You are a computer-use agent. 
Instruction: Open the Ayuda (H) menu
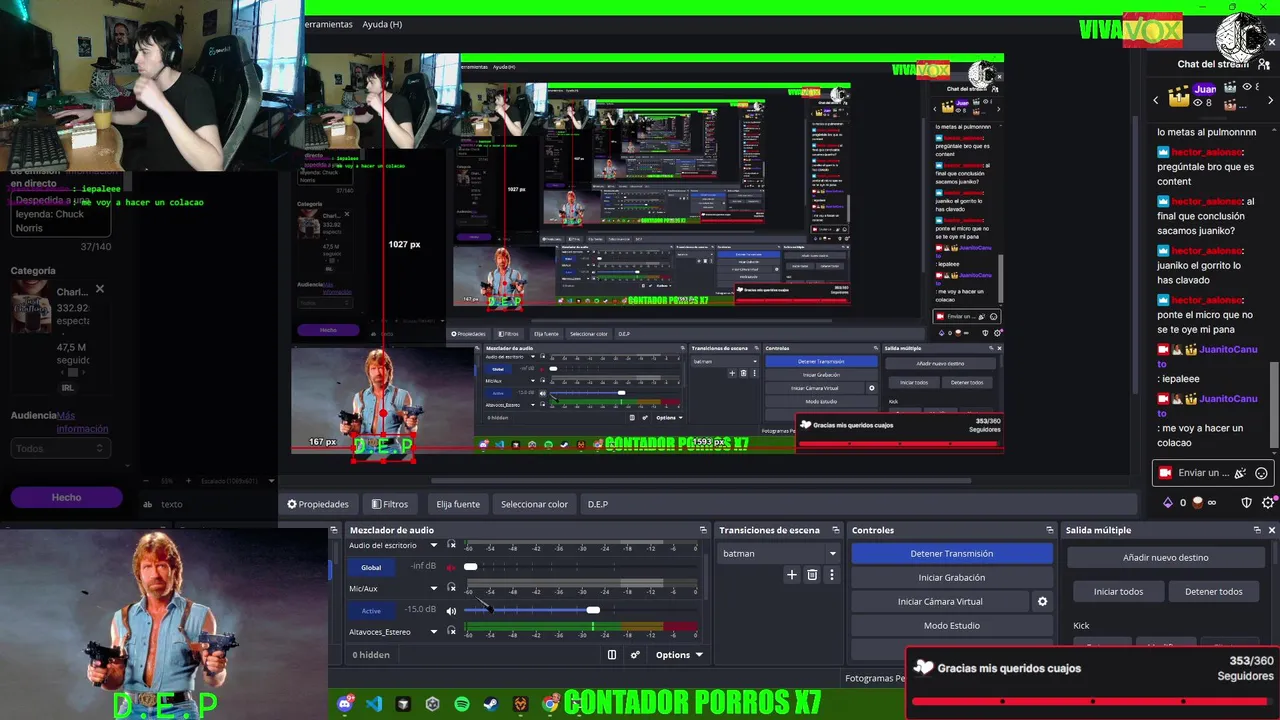click(x=382, y=24)
